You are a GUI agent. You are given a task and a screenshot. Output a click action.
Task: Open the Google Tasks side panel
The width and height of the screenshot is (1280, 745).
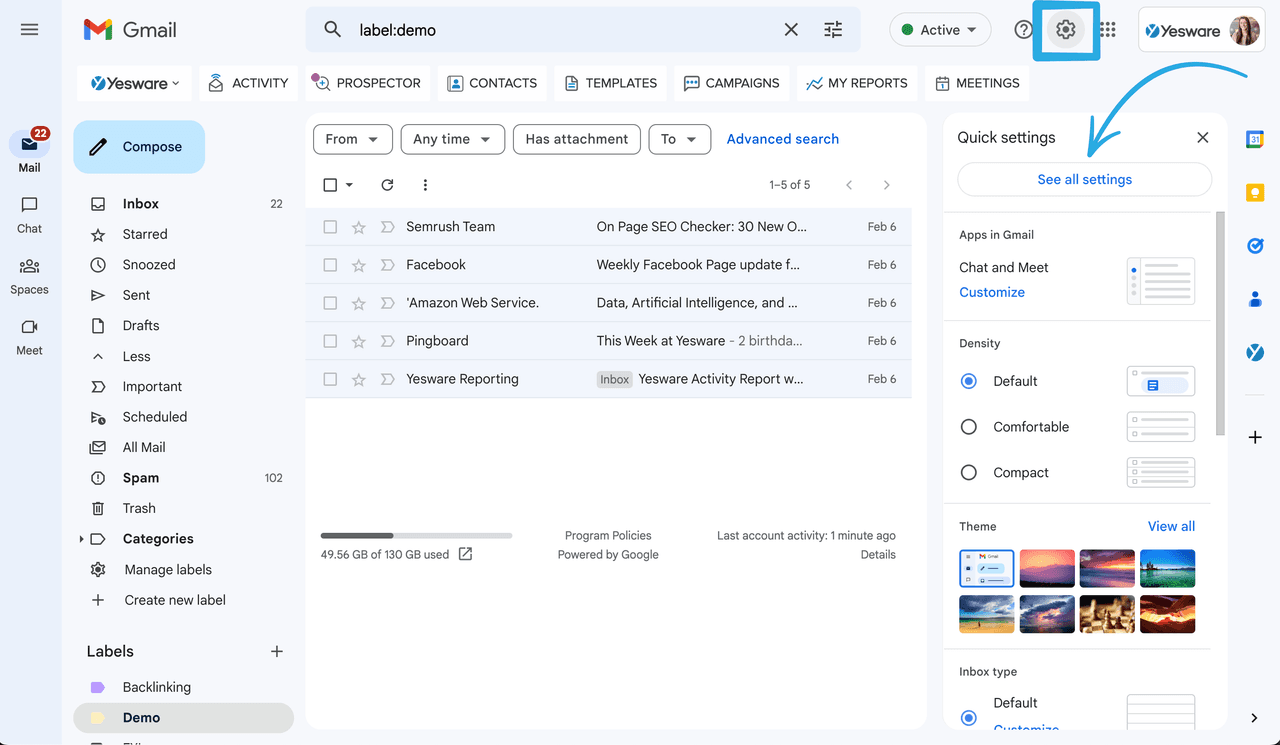click(x=1255, y=245)
